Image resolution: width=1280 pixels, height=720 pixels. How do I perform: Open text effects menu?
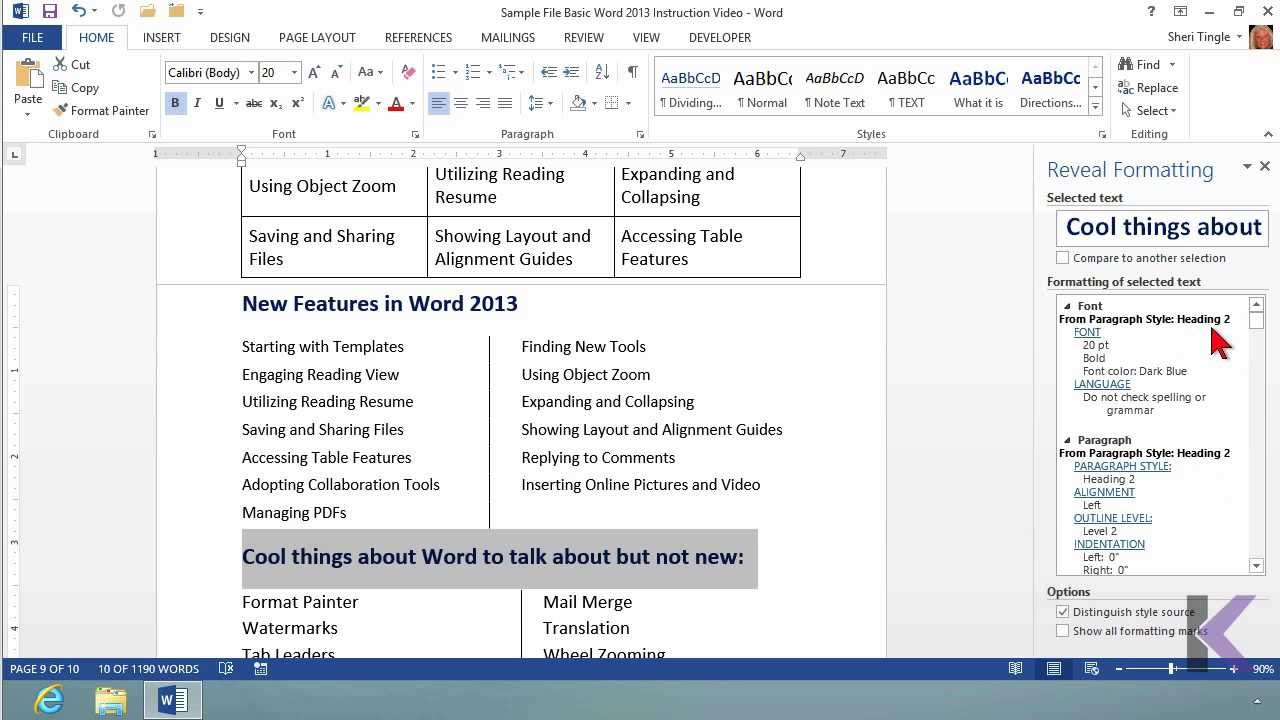click(x=330, y=103)
